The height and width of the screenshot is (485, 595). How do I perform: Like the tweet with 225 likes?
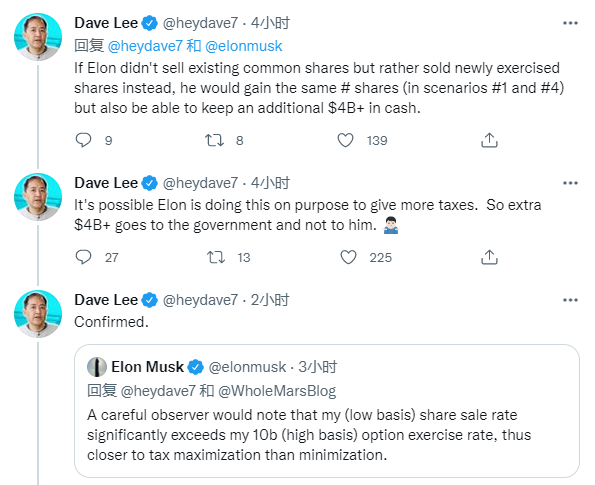[x=348, y=257]
